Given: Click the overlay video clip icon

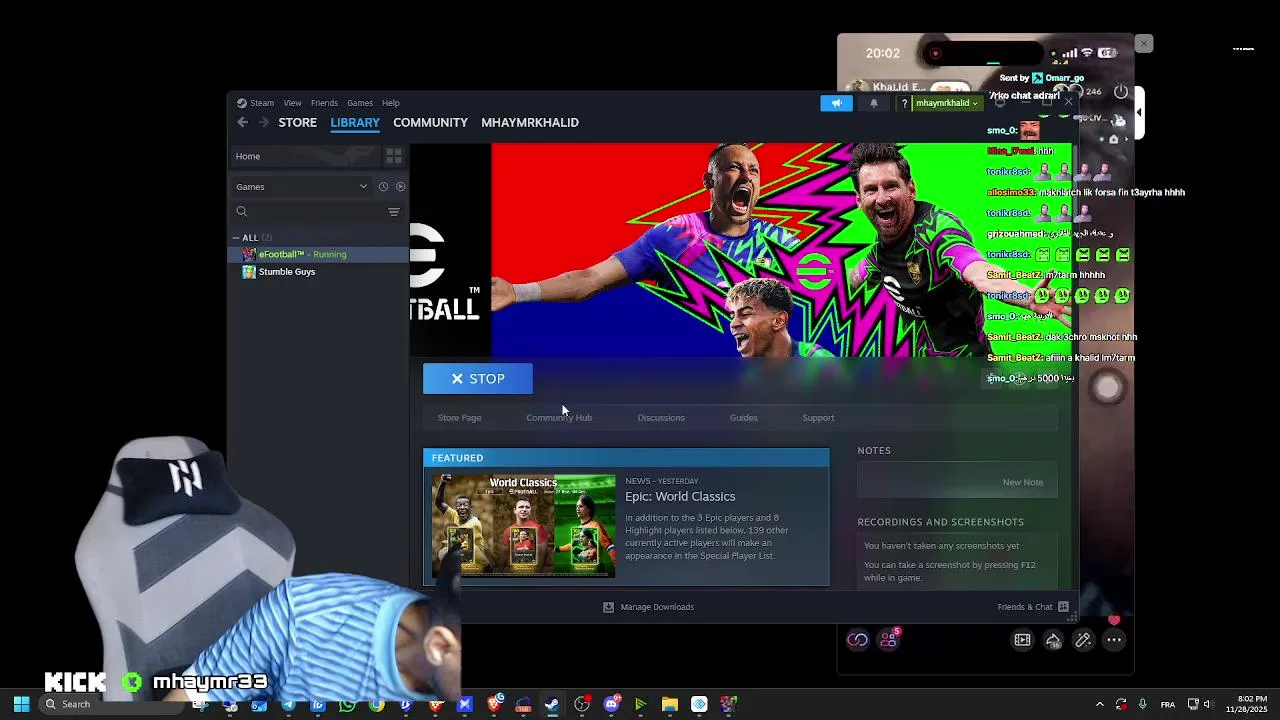Looking at the screenshot, I should tap(1022, 640).
